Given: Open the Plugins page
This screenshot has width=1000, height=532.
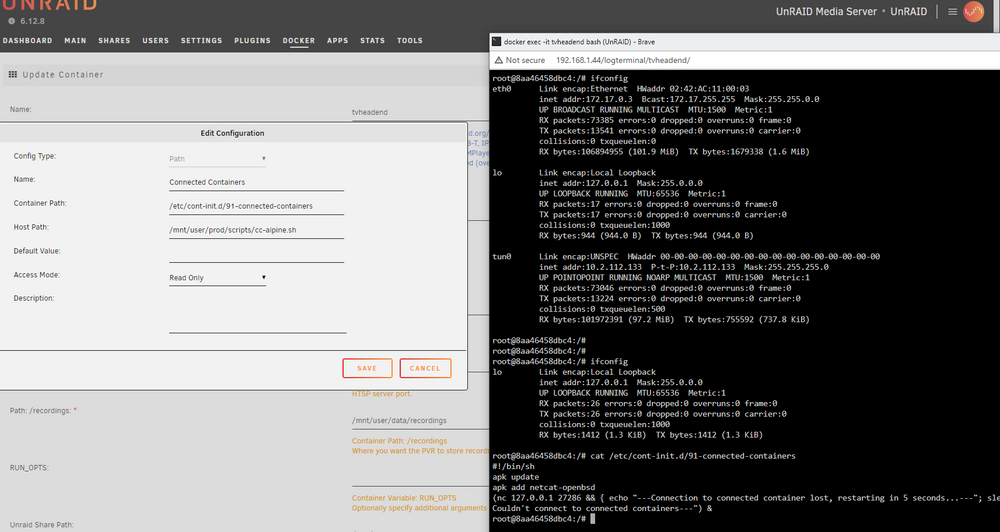Looking at the screenshot, I should click(x=253, y=40).
